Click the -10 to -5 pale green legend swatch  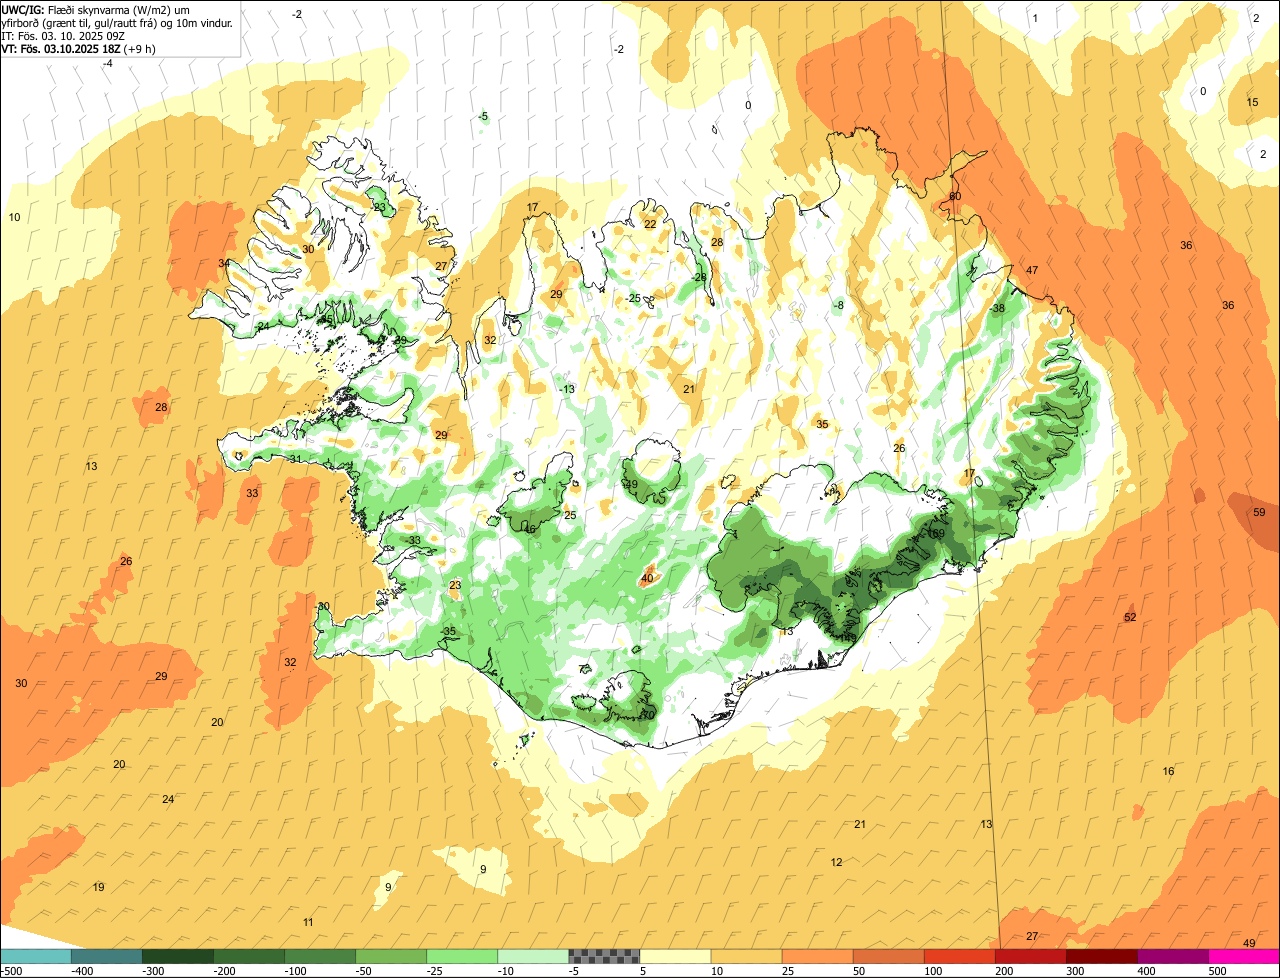tap(533, 956)
